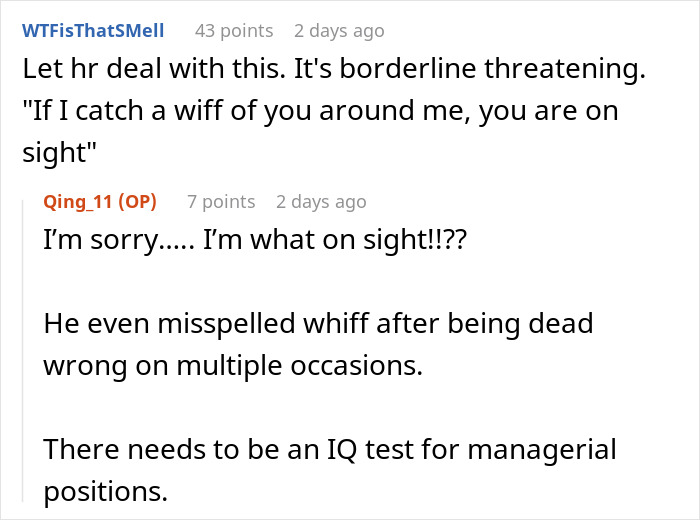The image size is (700, 520).
Task: Open WTFisThatSMell's user profile
Action: [x=93, y=31]
